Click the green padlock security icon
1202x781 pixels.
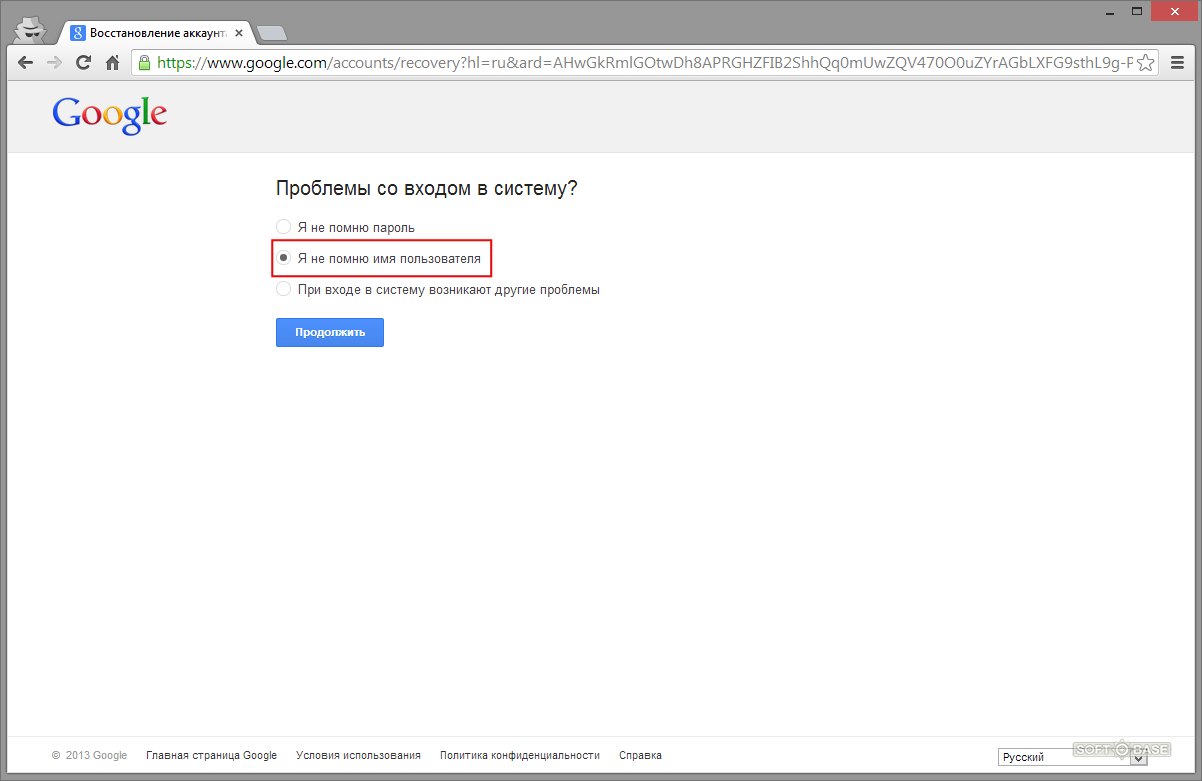click(x=145, y=62)
